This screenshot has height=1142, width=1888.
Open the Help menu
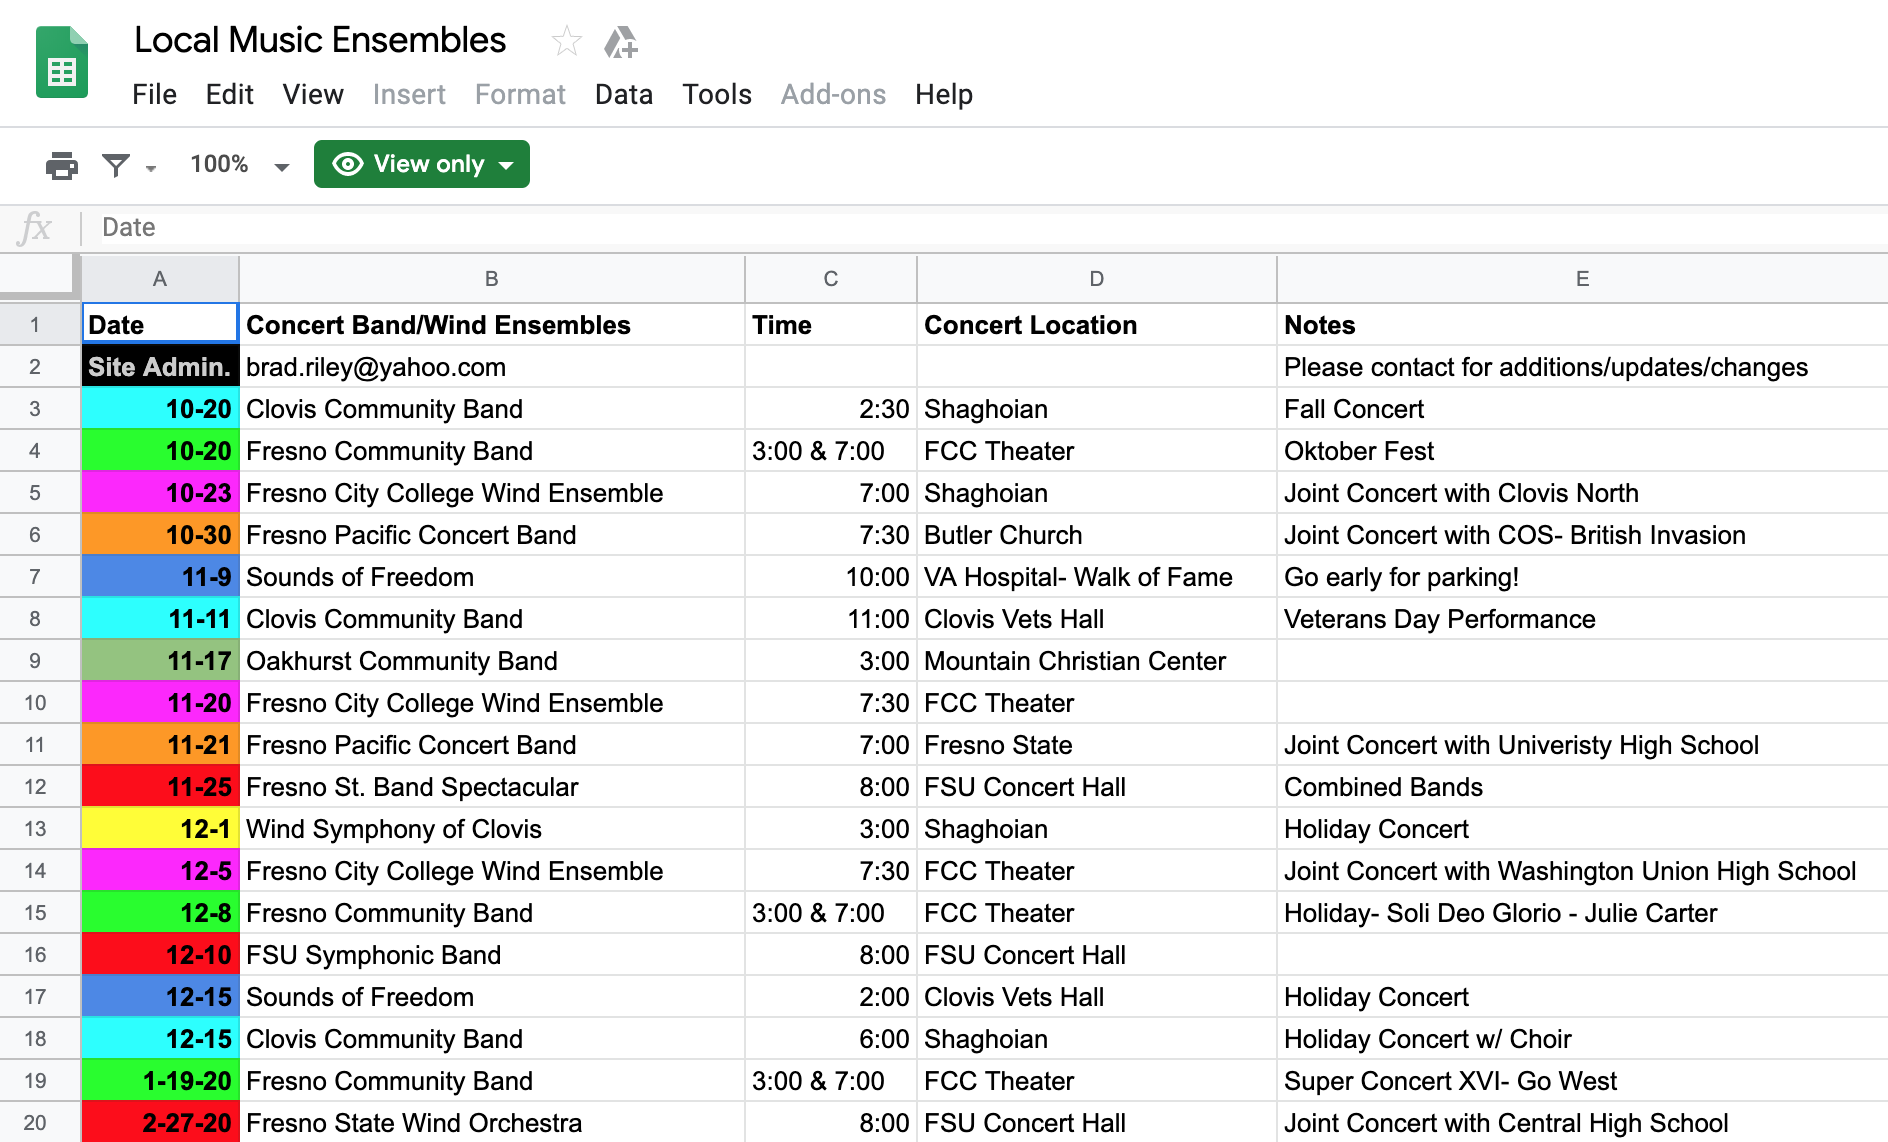click(943, 95)
